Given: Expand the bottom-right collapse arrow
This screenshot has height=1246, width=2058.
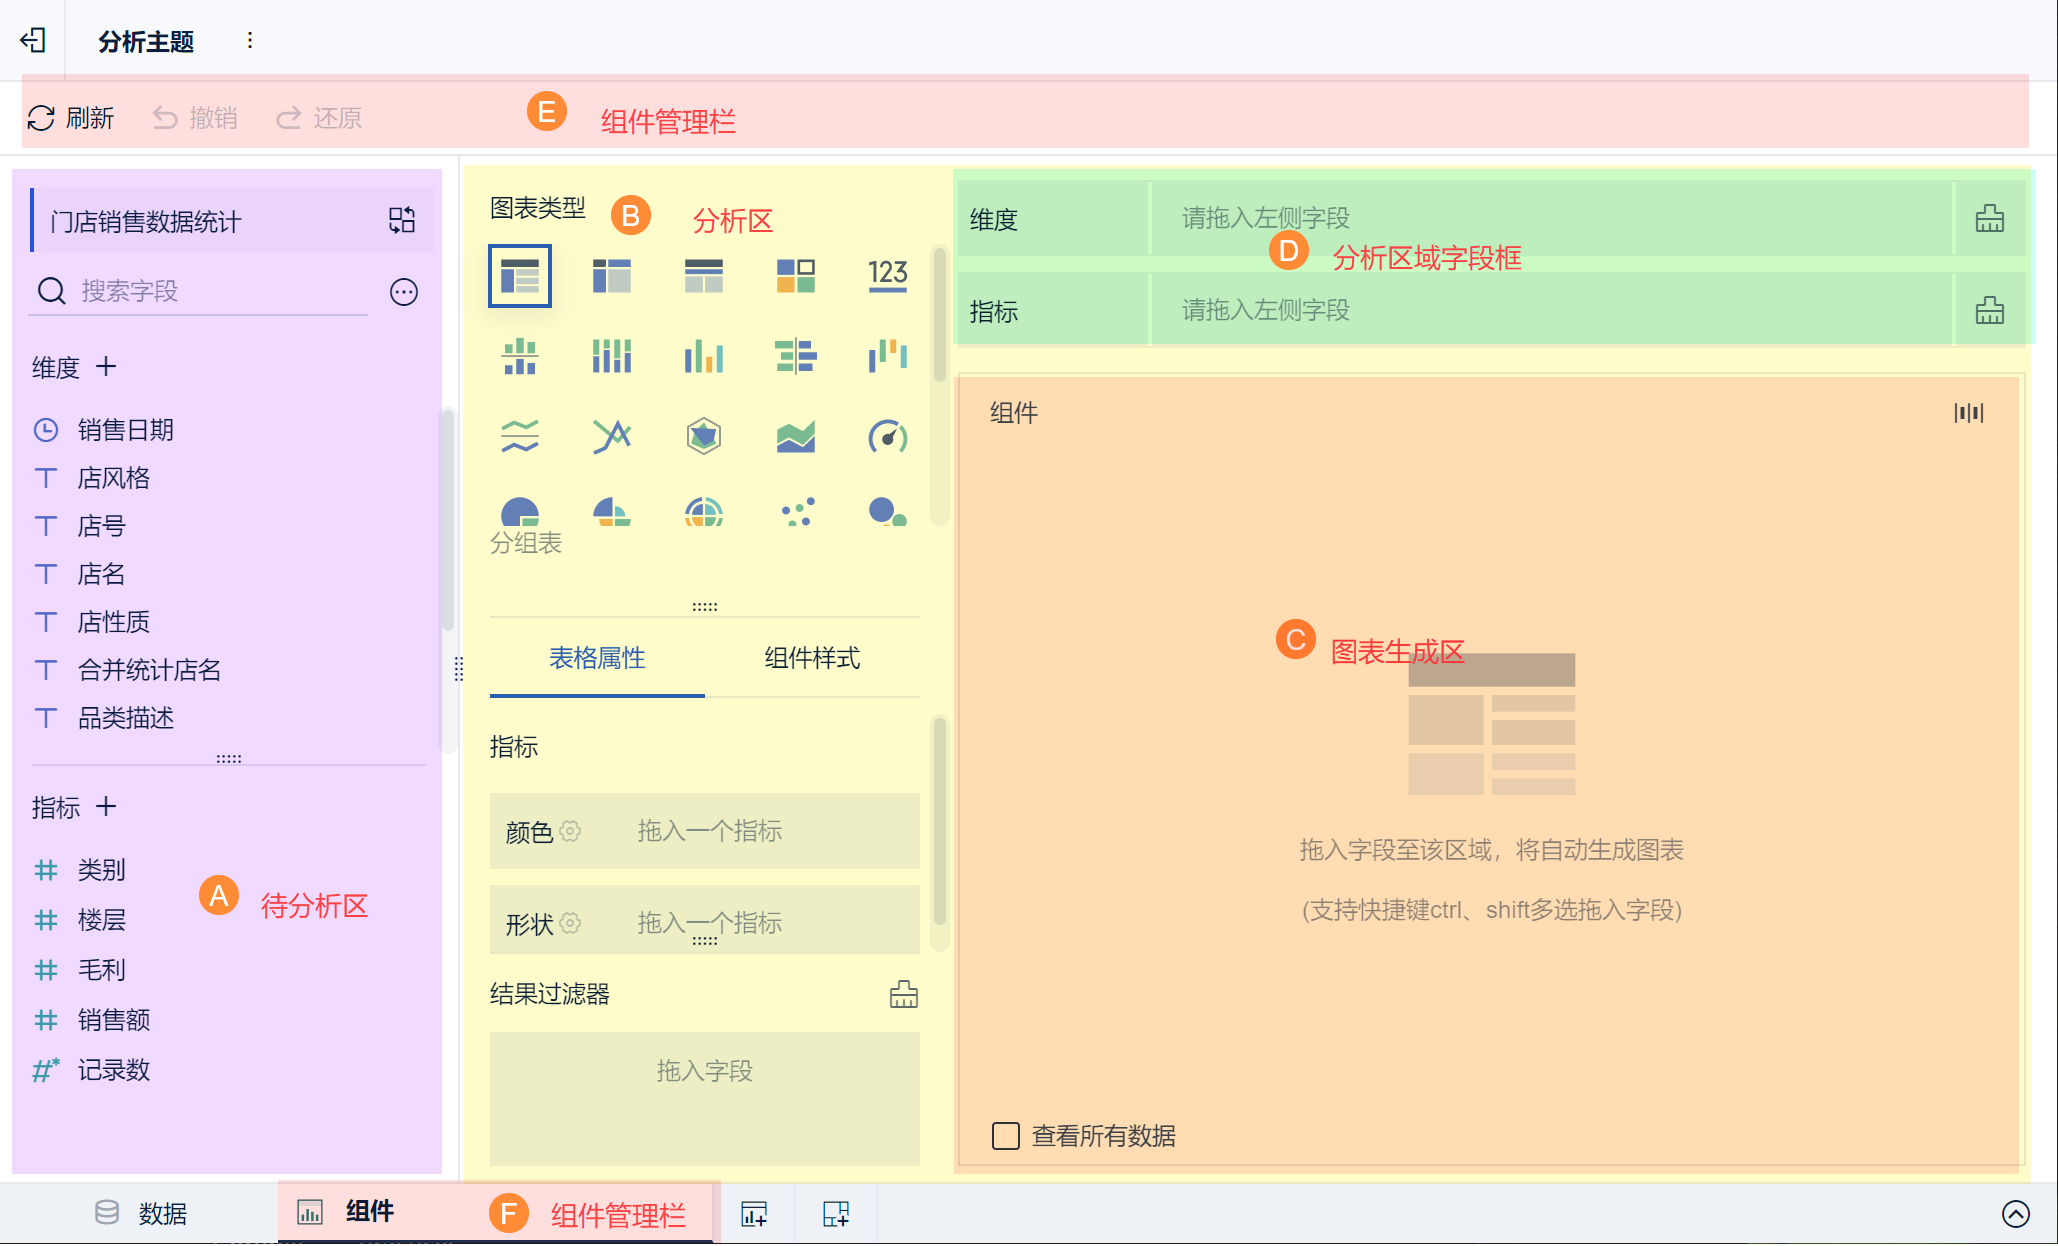Looking at the screenshot, I should click(2015, 1213).
